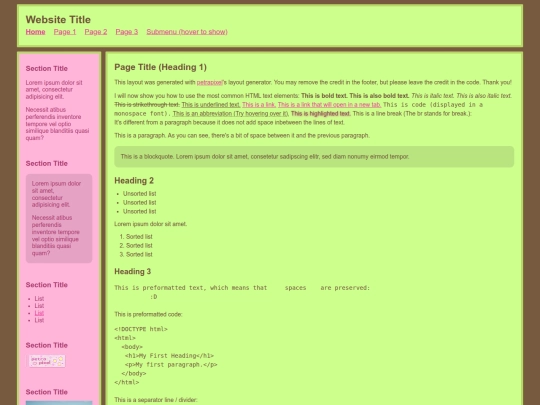Click 'This is underlined text.'
This screenshot has width=540, height=405.
coord(211,105)
